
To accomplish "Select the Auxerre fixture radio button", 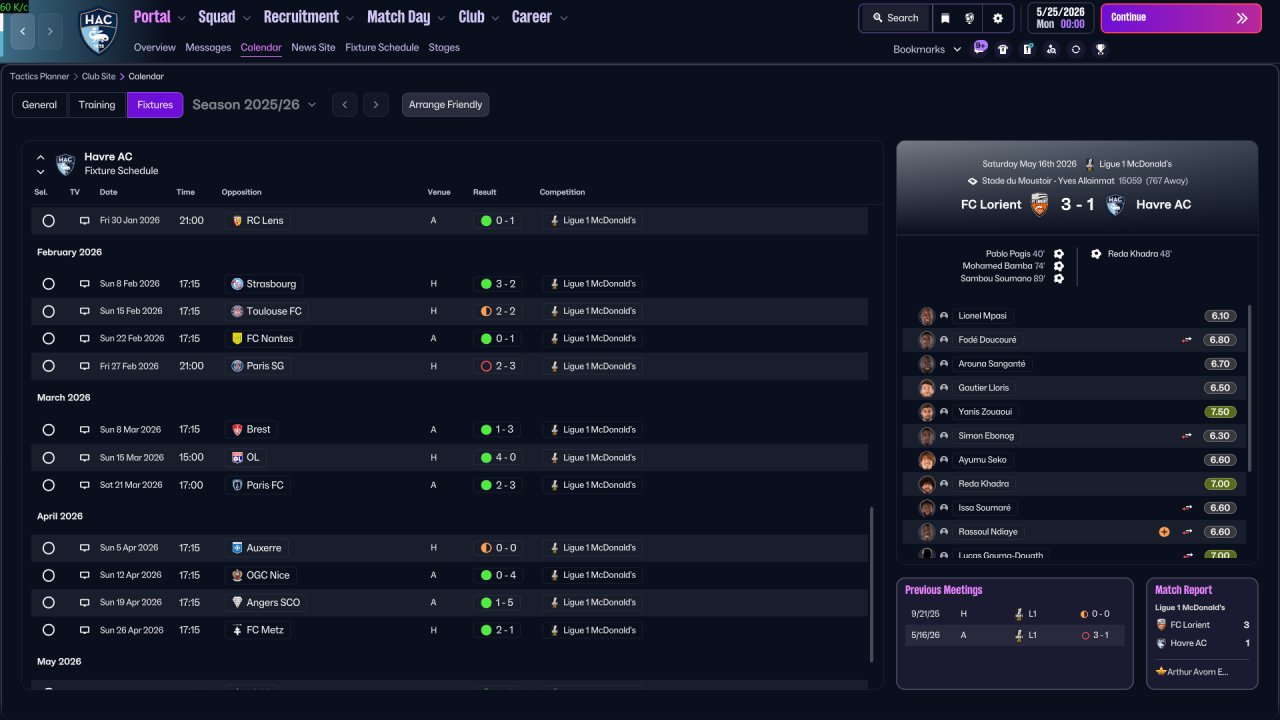I will coord(48,548).
